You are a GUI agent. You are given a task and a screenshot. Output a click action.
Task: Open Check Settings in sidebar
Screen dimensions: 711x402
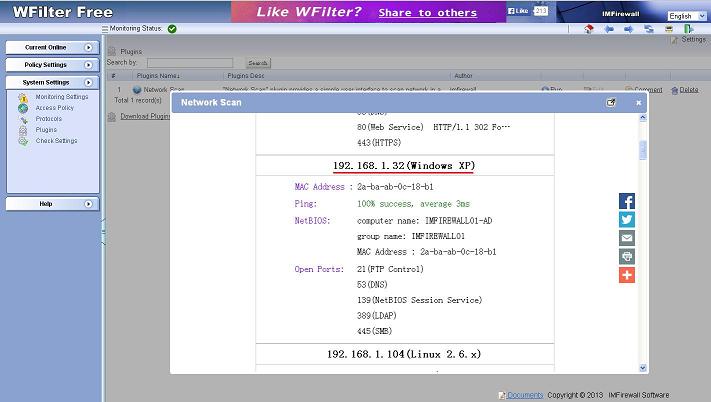click(56, 141)
